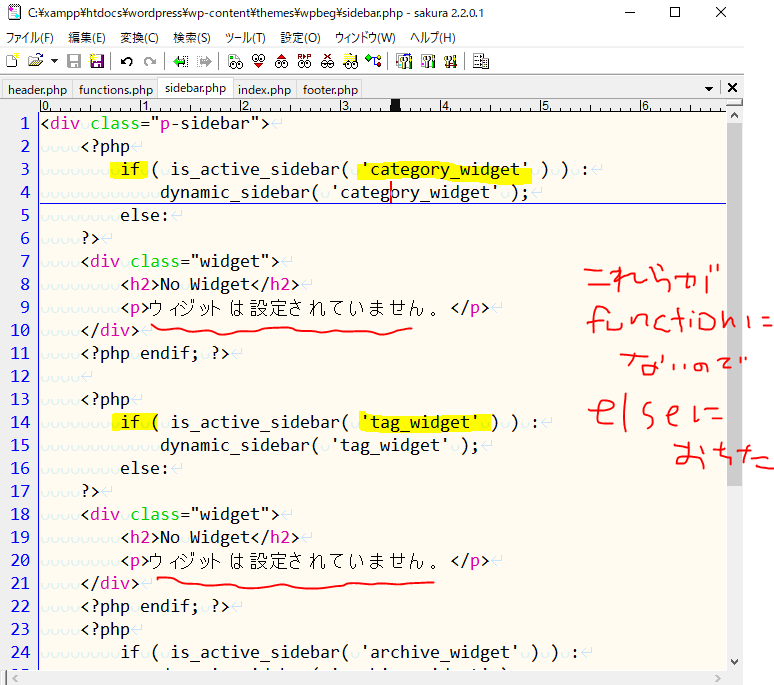Open type settings list icon
Screen dimensions: 774x685
[x=404, y=61]
